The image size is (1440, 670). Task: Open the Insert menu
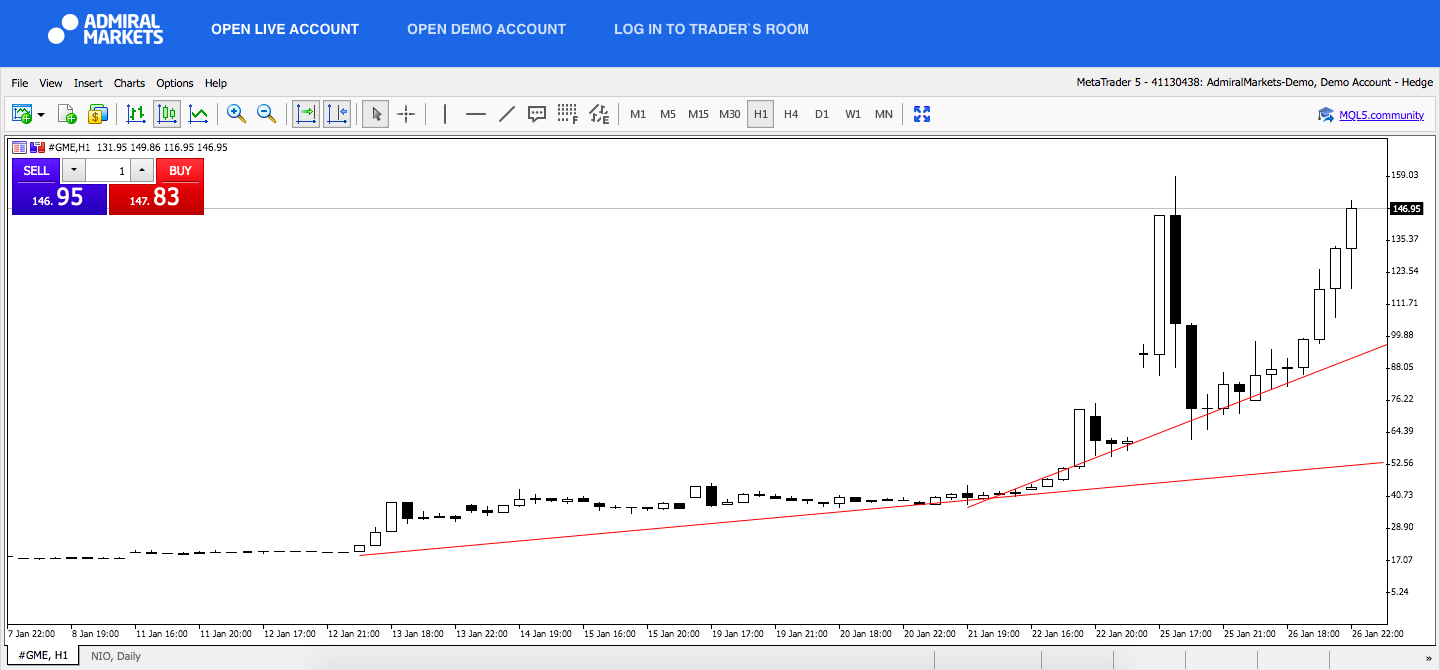click(x=88, y=83)
